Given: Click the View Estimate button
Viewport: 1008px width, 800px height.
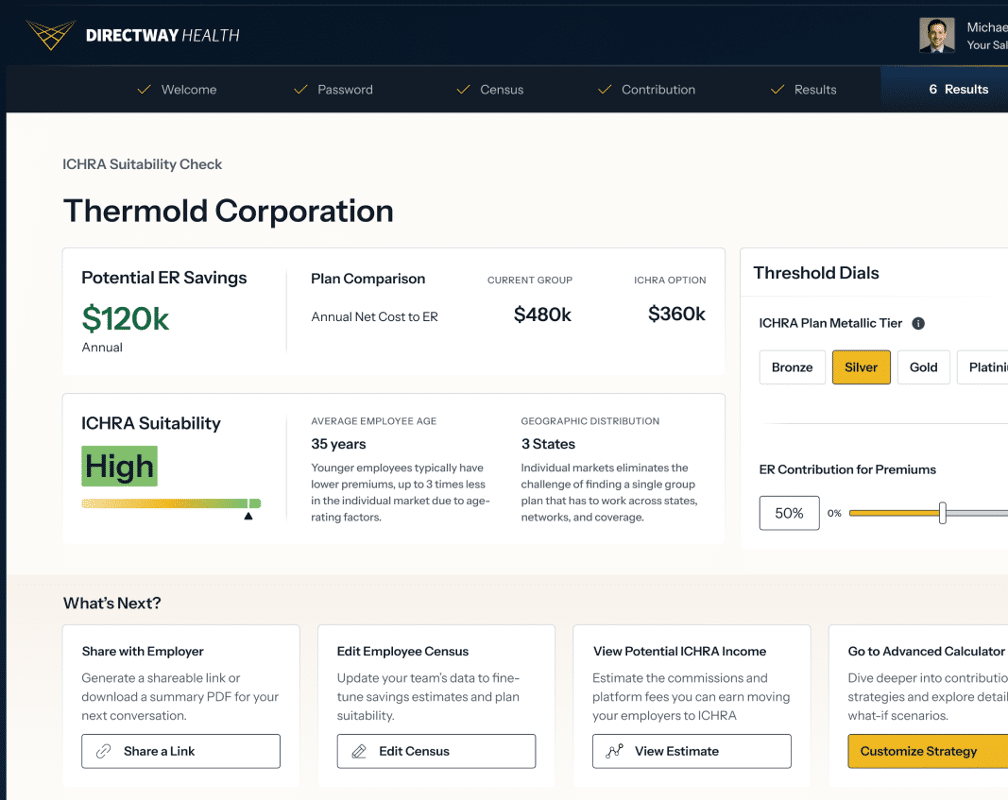Looking at the screenshot, I should 692,751.
